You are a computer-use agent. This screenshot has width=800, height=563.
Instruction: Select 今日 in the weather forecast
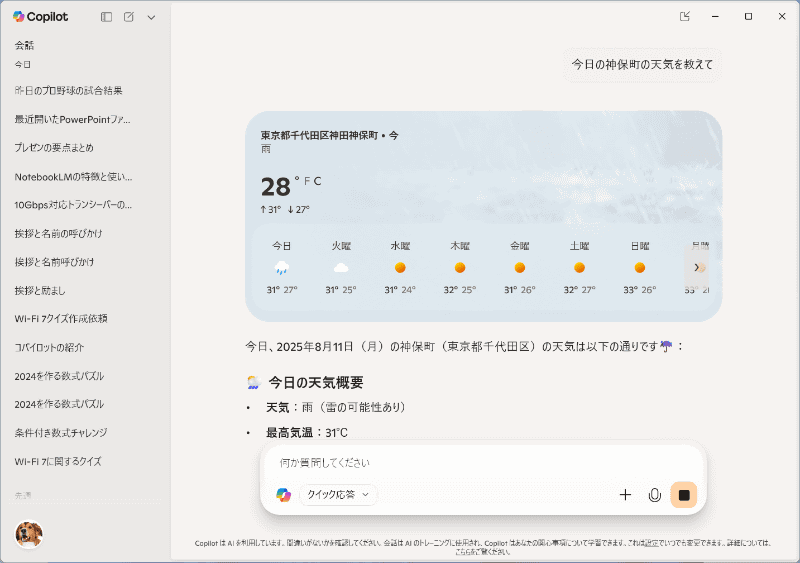coord(282,267)
